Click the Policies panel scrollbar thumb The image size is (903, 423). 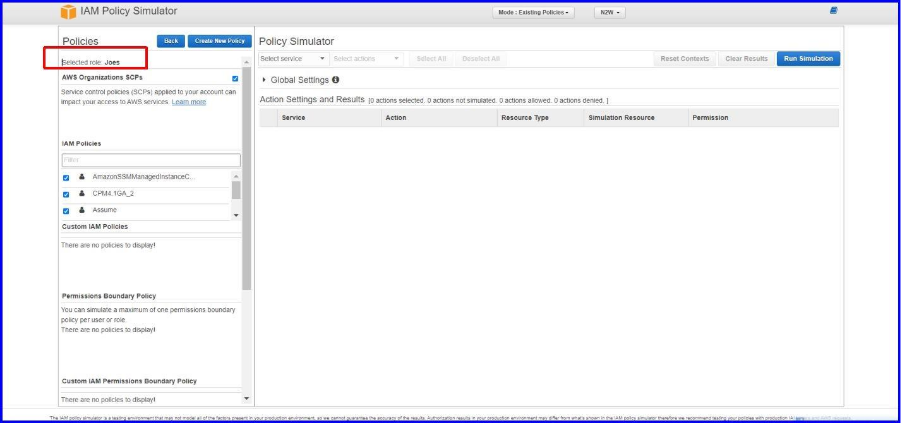[x=246, y=178]
